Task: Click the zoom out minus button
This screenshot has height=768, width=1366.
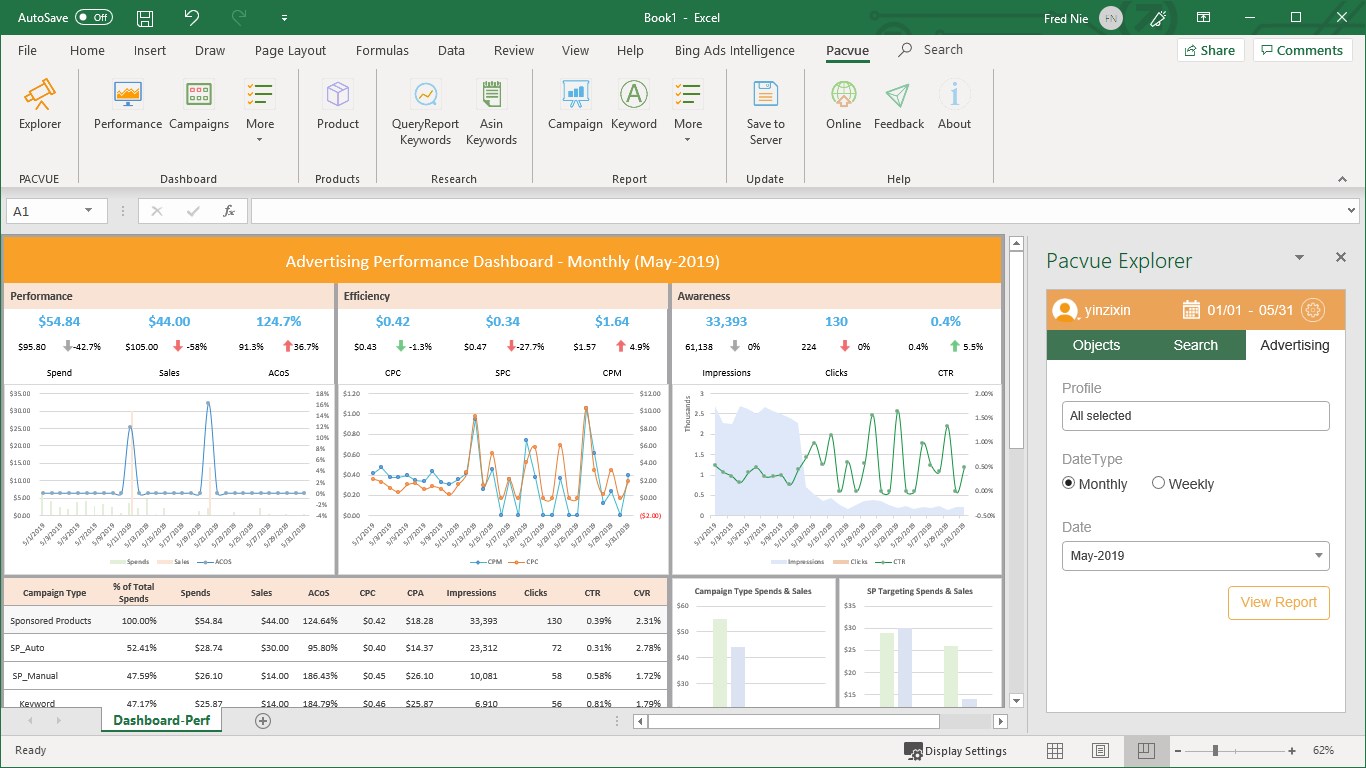Action: [x=1178, y=751]
